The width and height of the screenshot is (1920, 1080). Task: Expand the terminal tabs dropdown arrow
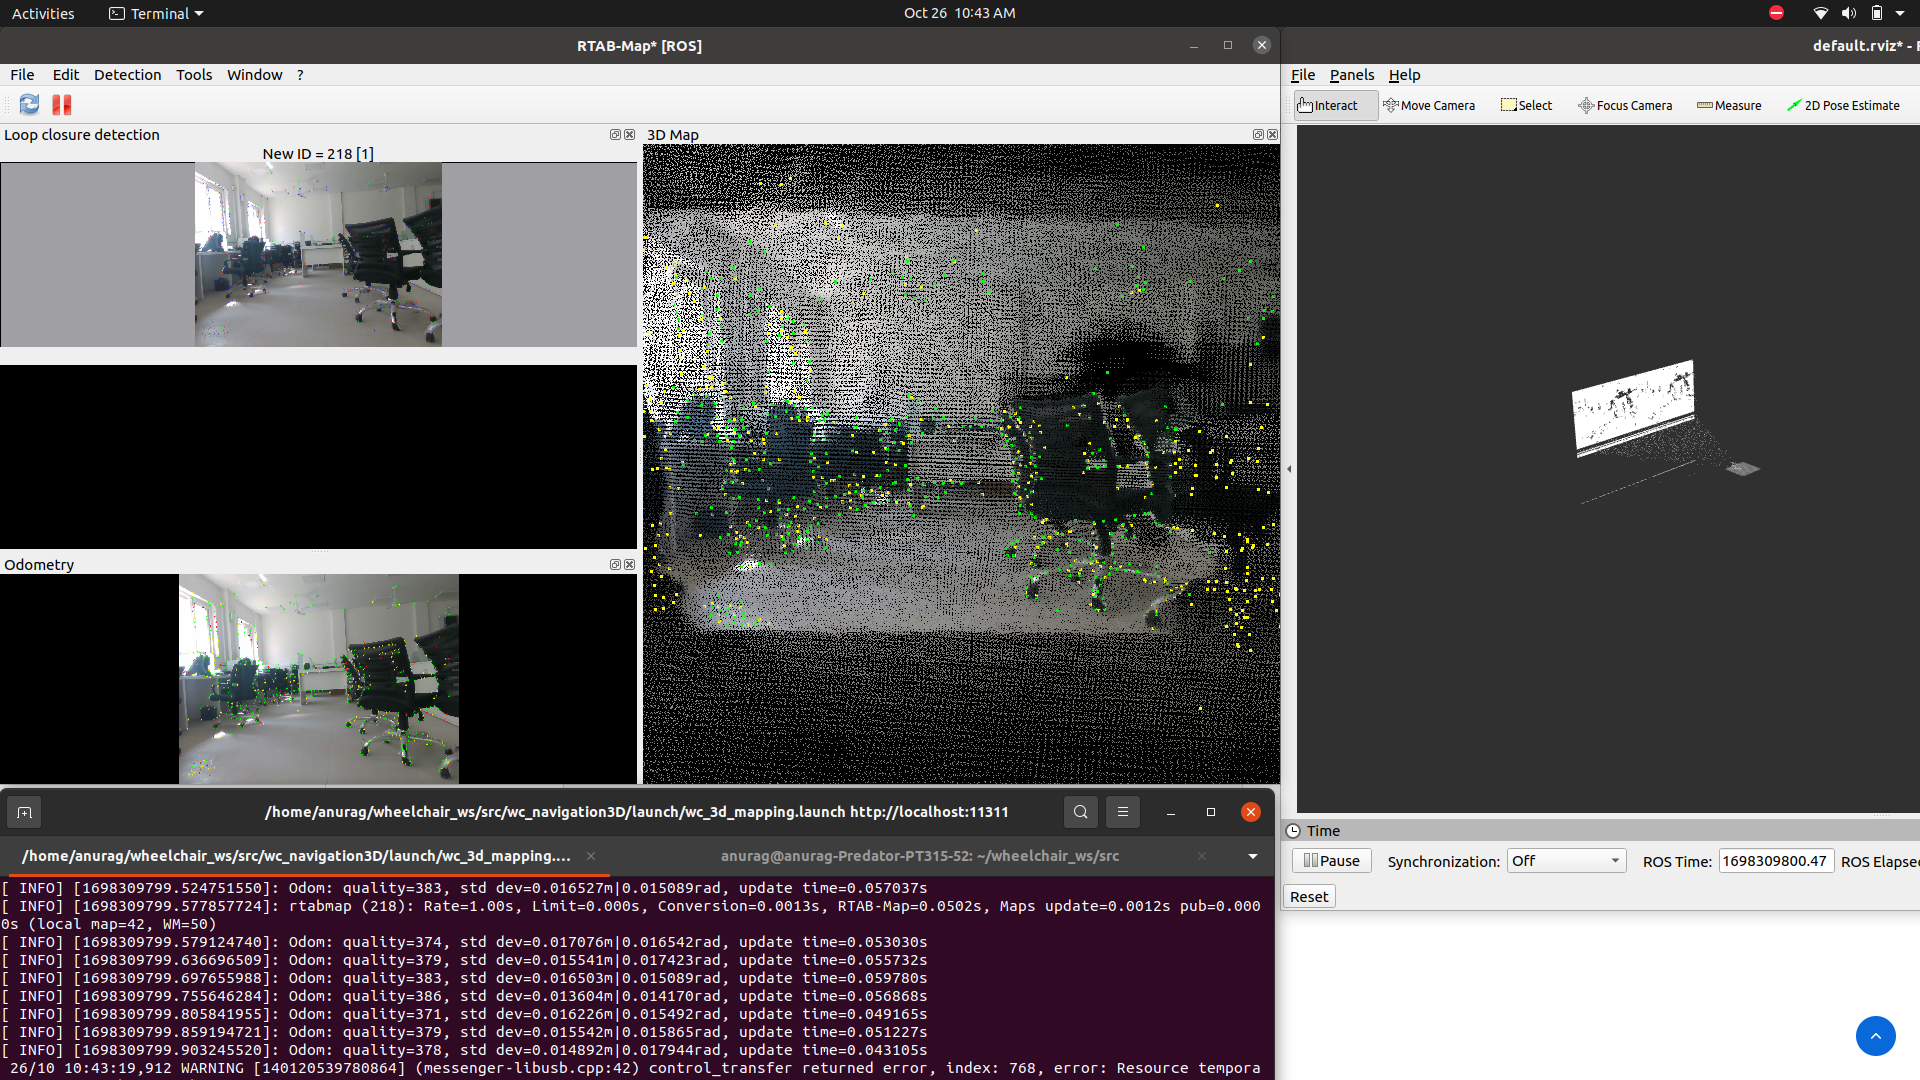pyautogui.click(x=1252, y=857)
